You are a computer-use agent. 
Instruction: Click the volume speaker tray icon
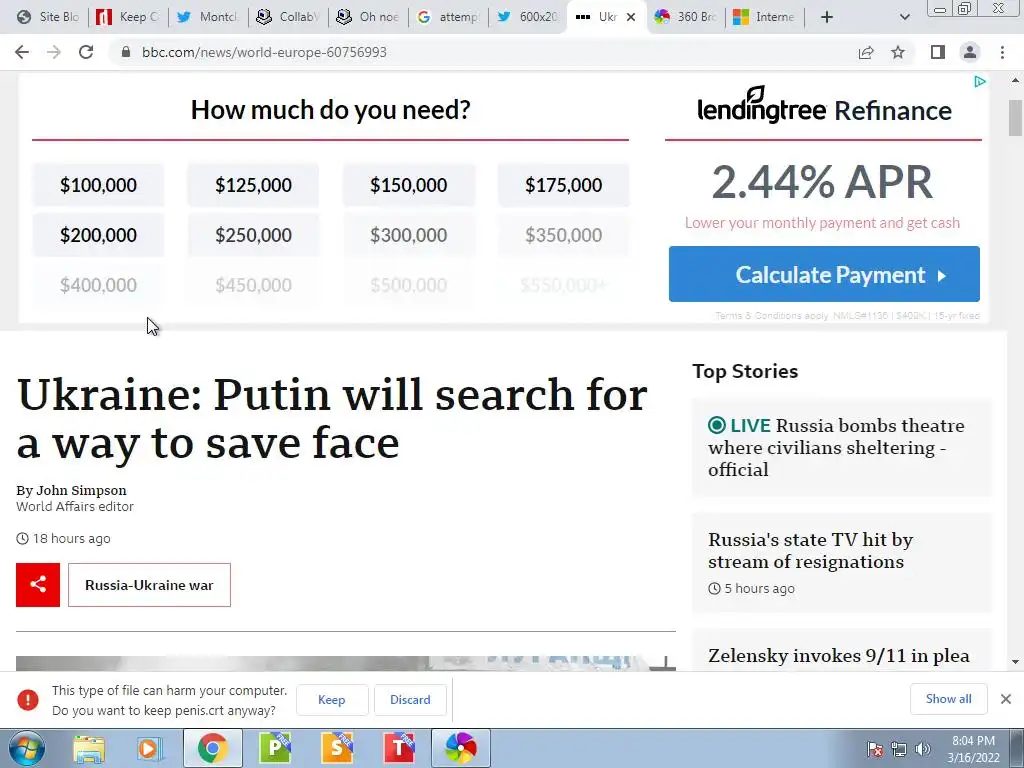click(x=923, y=749)
